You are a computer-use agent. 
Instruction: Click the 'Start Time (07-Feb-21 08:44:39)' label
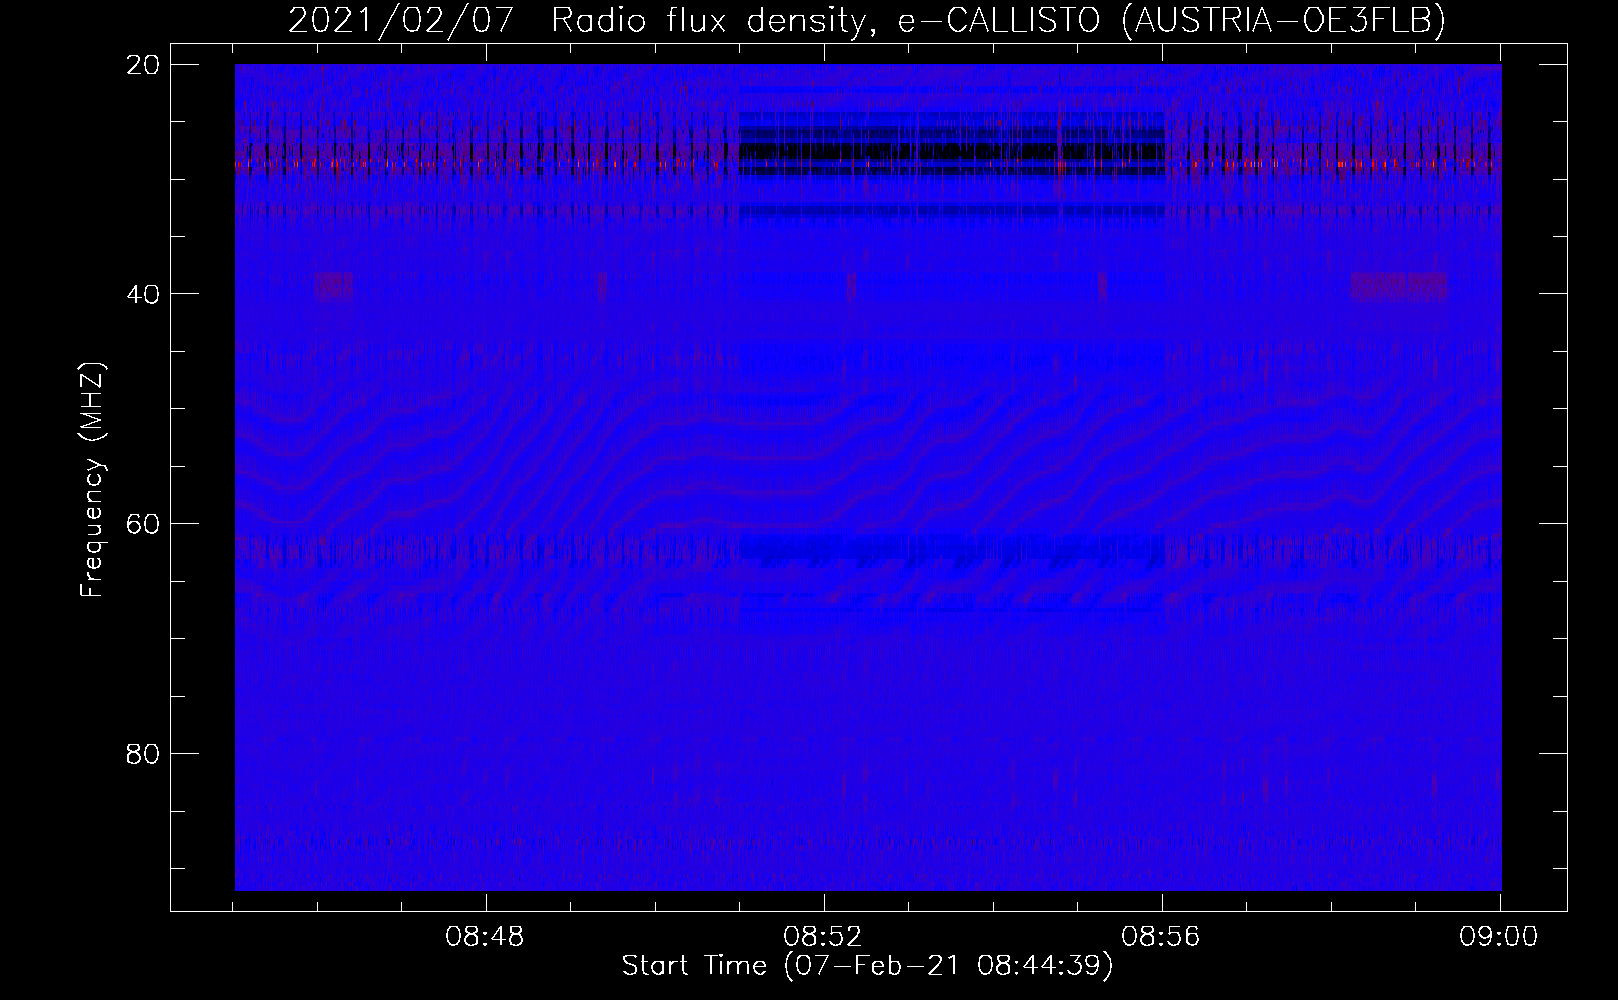(x=867, y=966)
